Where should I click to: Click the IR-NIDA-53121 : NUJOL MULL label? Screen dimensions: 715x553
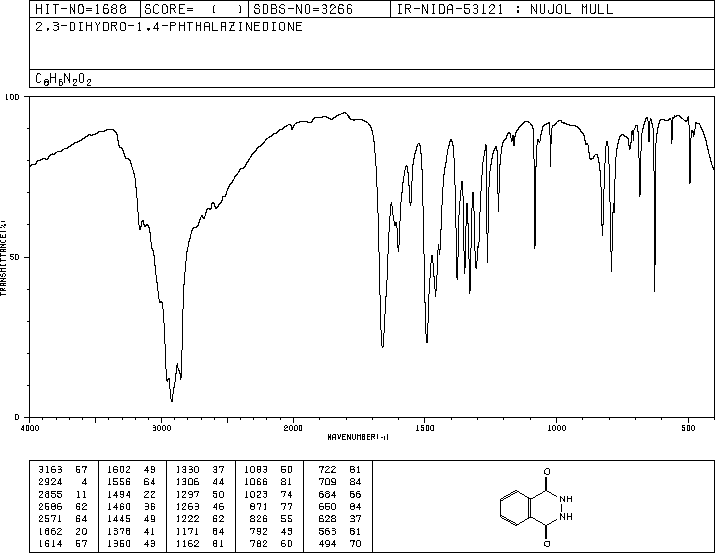(x=505, y=9)
